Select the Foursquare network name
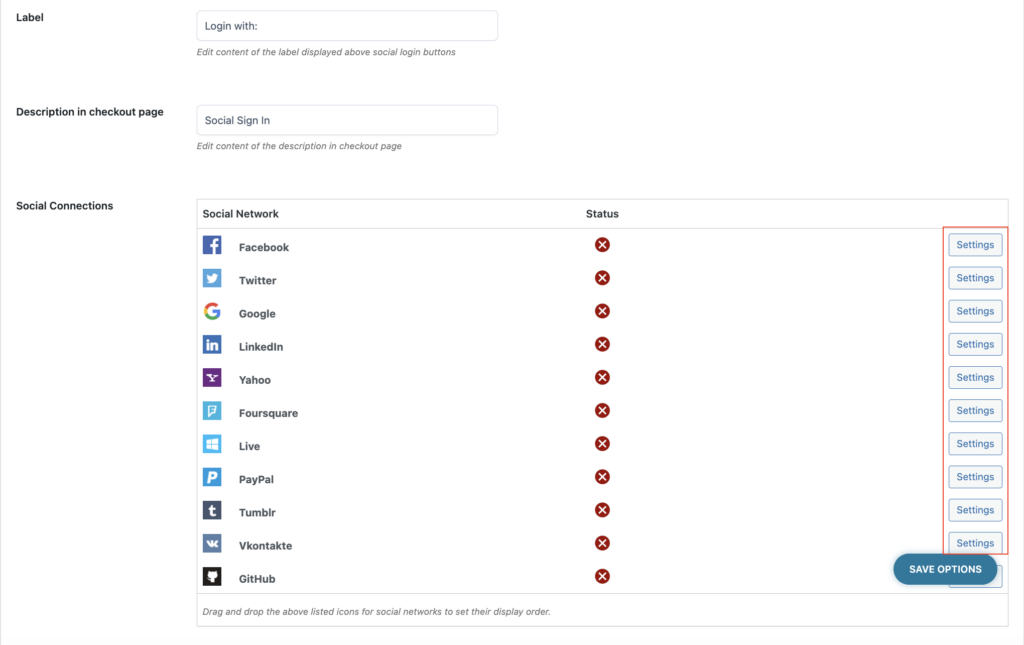This screenshot has width=1024, height=645. coord(268,413)
